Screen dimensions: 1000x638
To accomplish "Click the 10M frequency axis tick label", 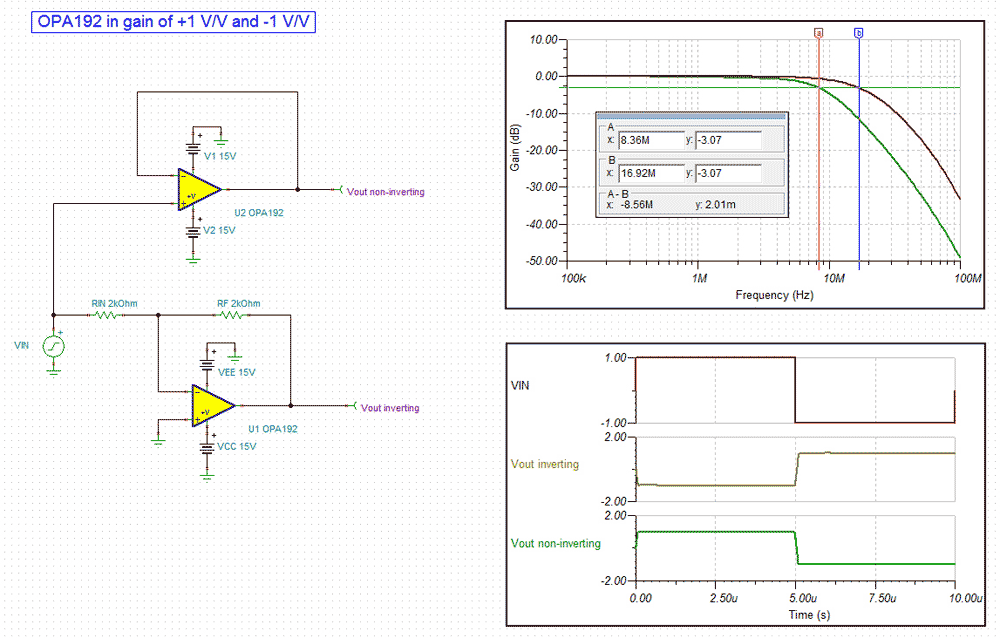I will pos(834,279).
